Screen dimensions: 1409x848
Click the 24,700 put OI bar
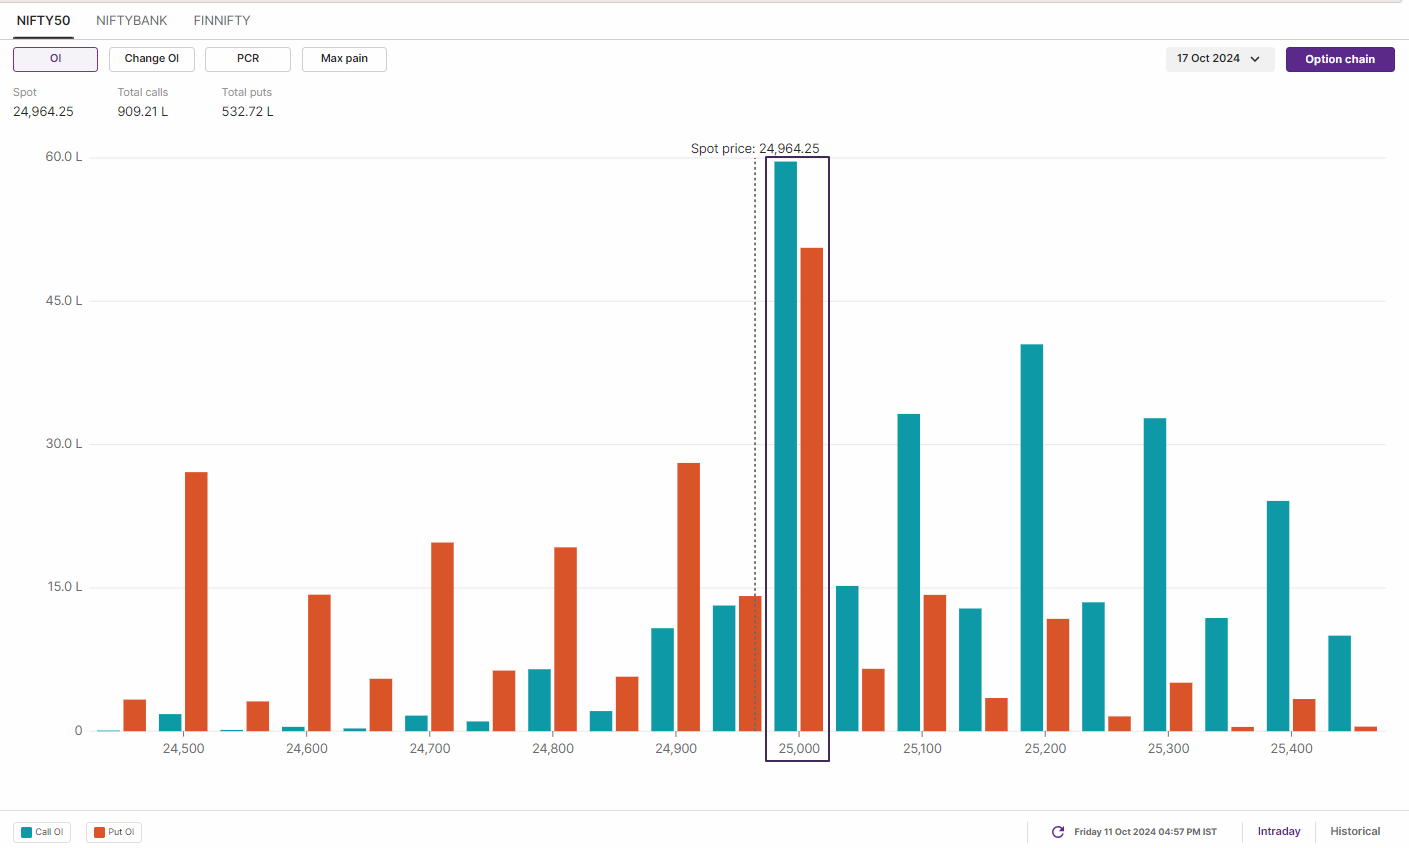[442, 637]
